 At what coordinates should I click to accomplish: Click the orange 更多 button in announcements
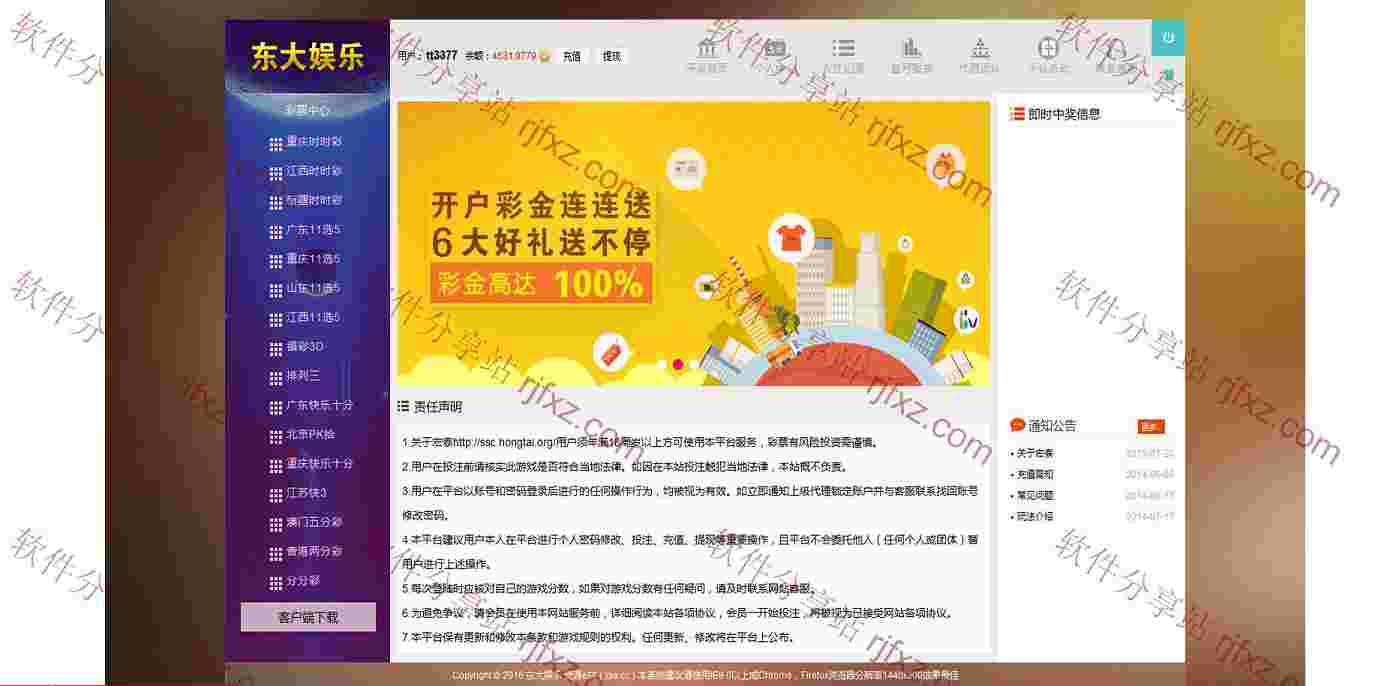(1151, 426)
